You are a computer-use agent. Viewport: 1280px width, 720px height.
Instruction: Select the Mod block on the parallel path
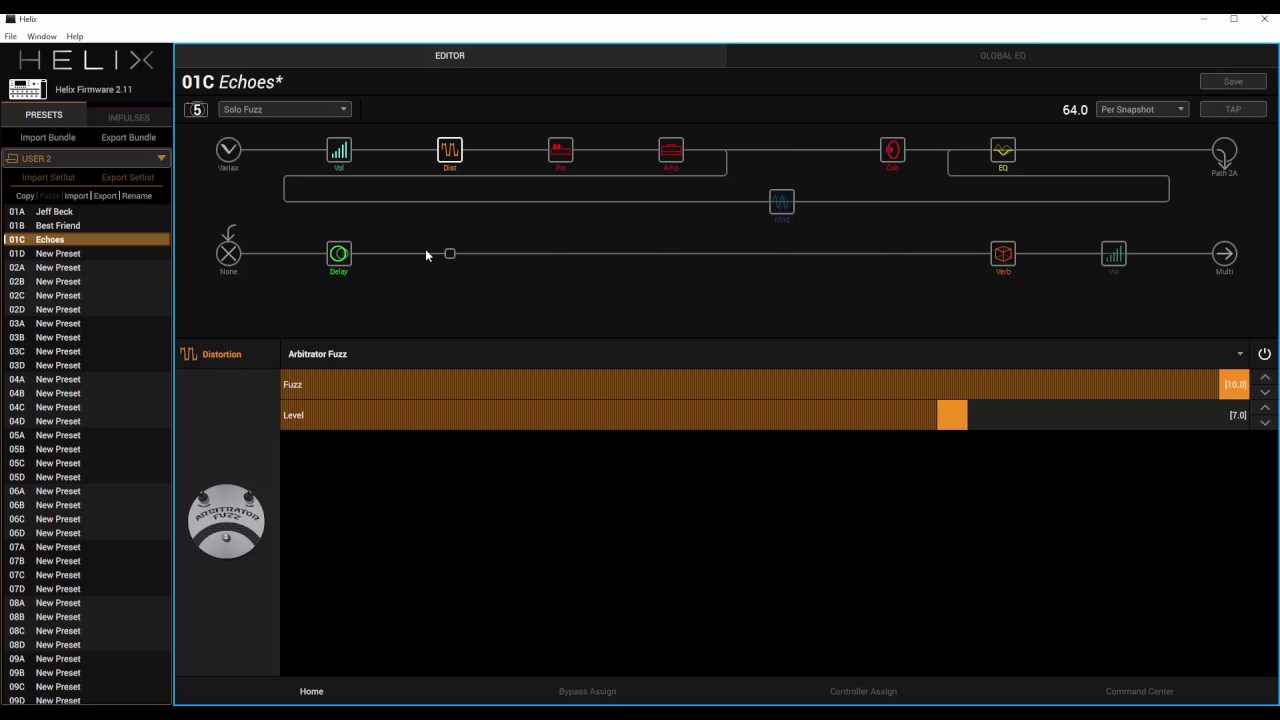[782, 202]
